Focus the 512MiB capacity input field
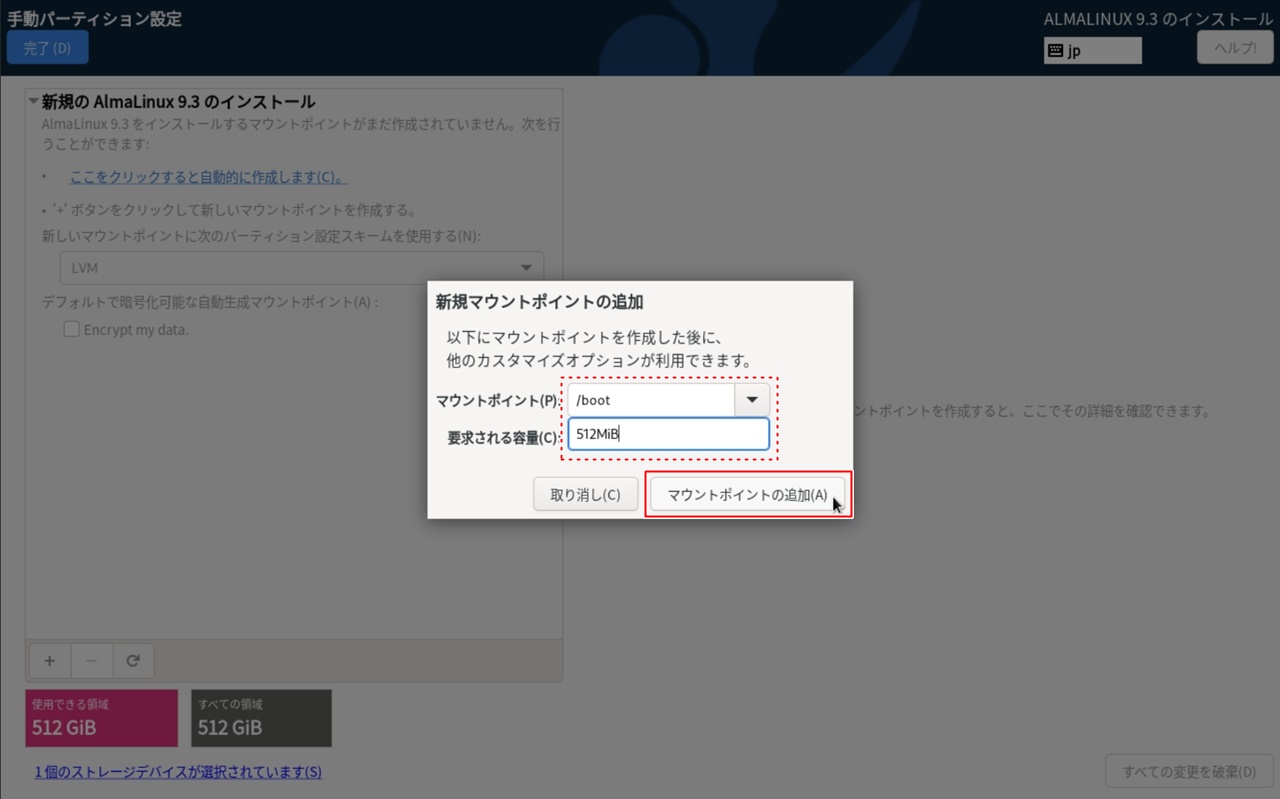Image resolution: width=1280 pixels, height=799 pixels. click(668, 434)
